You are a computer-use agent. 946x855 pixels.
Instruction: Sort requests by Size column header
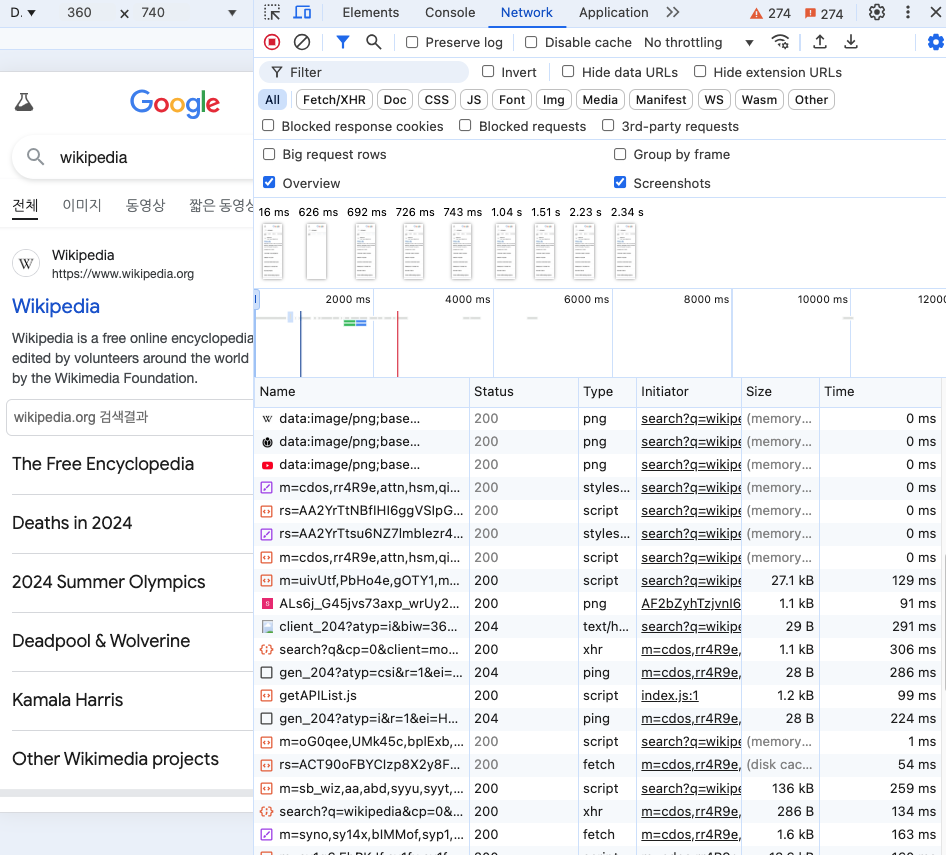[x=779, y=391]
